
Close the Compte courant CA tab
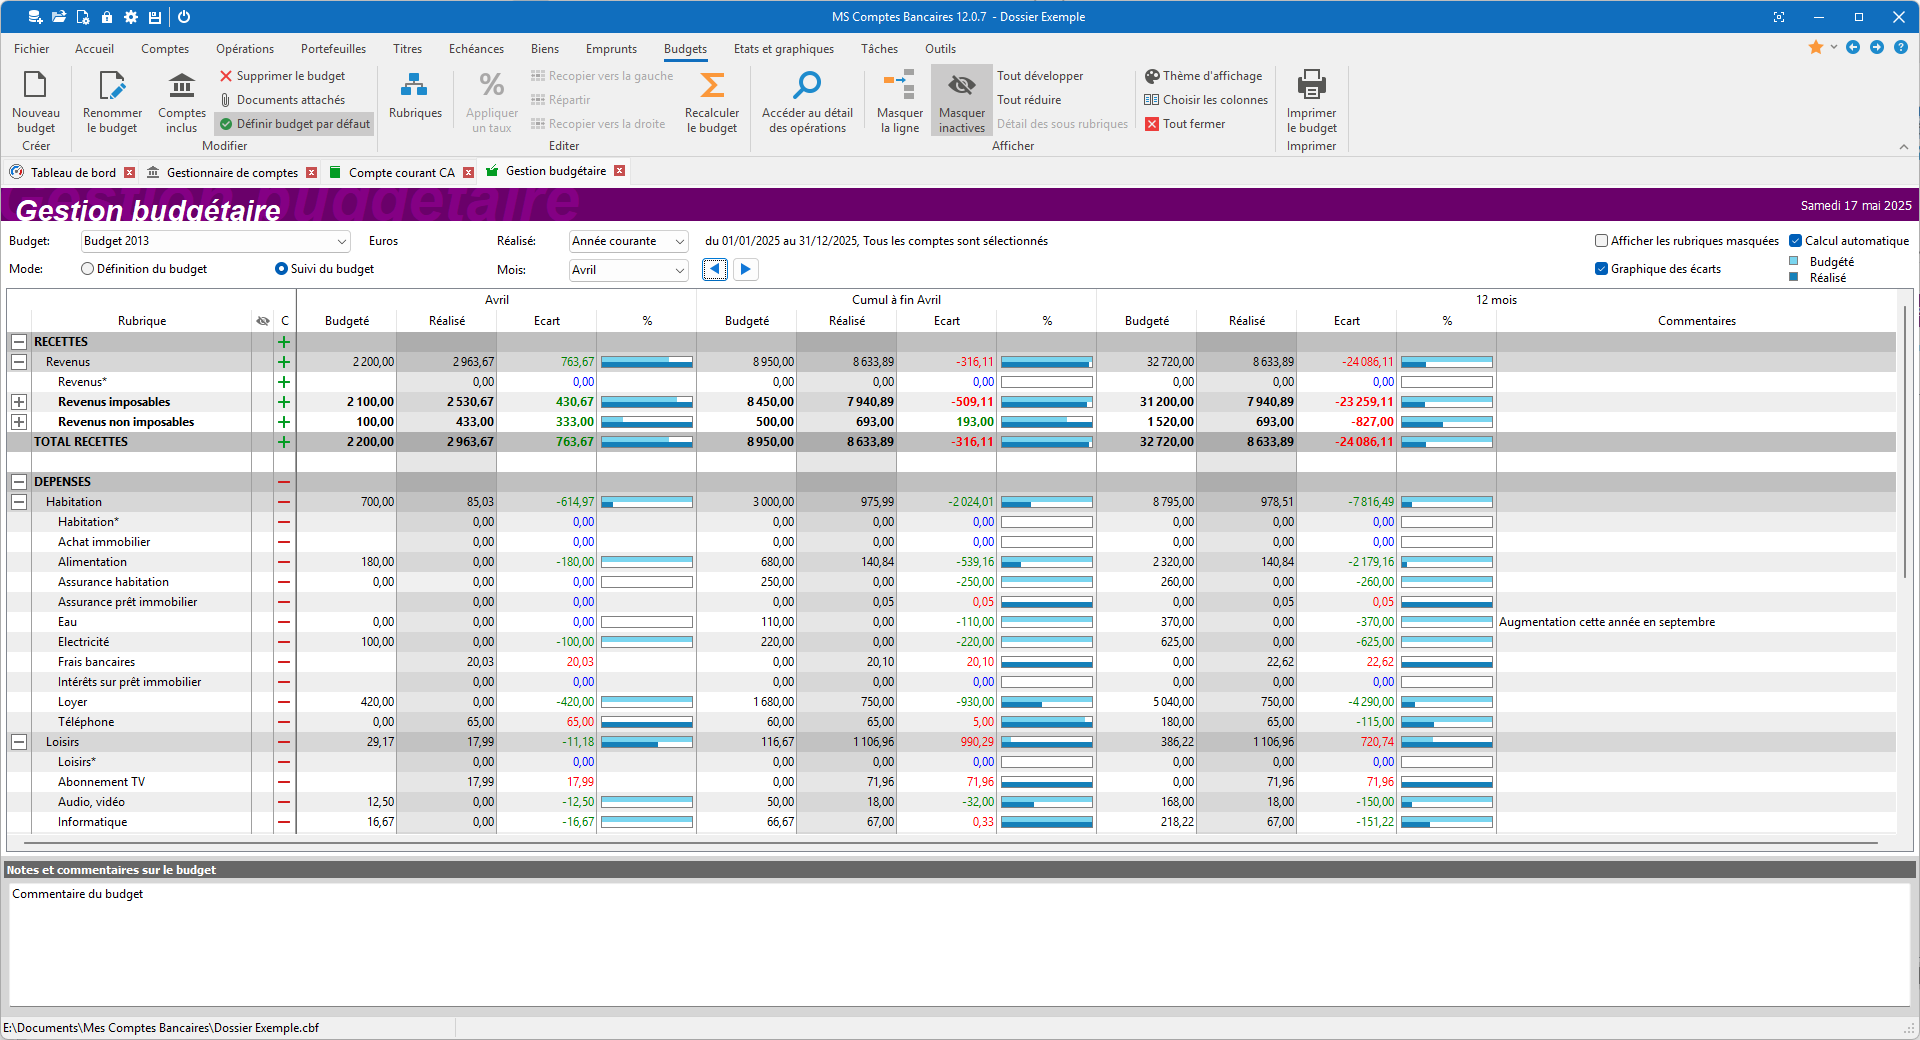click(x=469, y=173)
